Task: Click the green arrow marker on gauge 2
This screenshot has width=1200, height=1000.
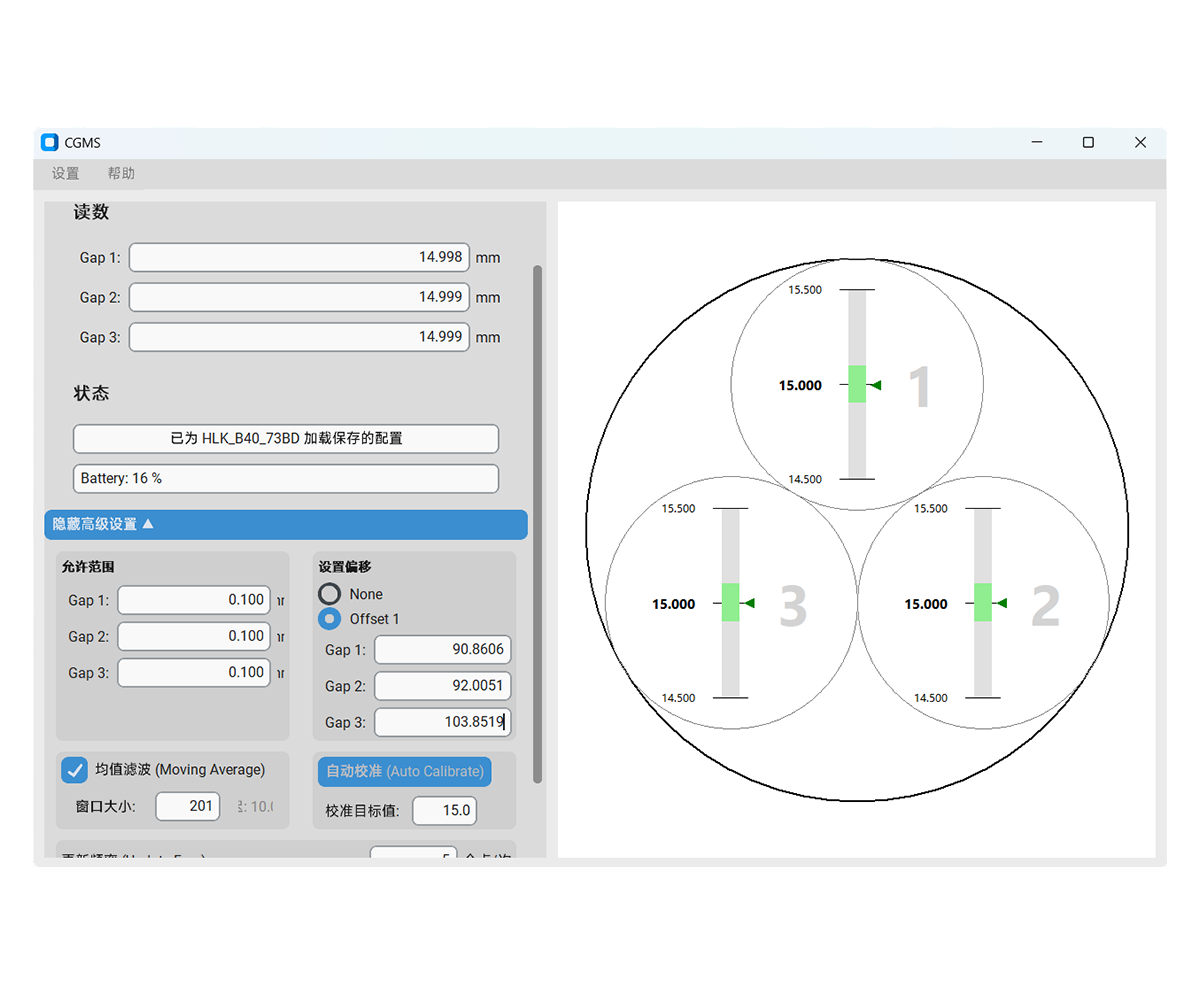Action: point(1001,603)
